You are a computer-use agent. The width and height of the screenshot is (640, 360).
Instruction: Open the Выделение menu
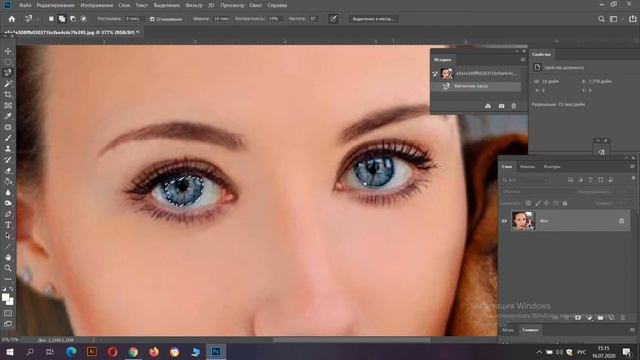pyautogui.click(x=167, y=5)
